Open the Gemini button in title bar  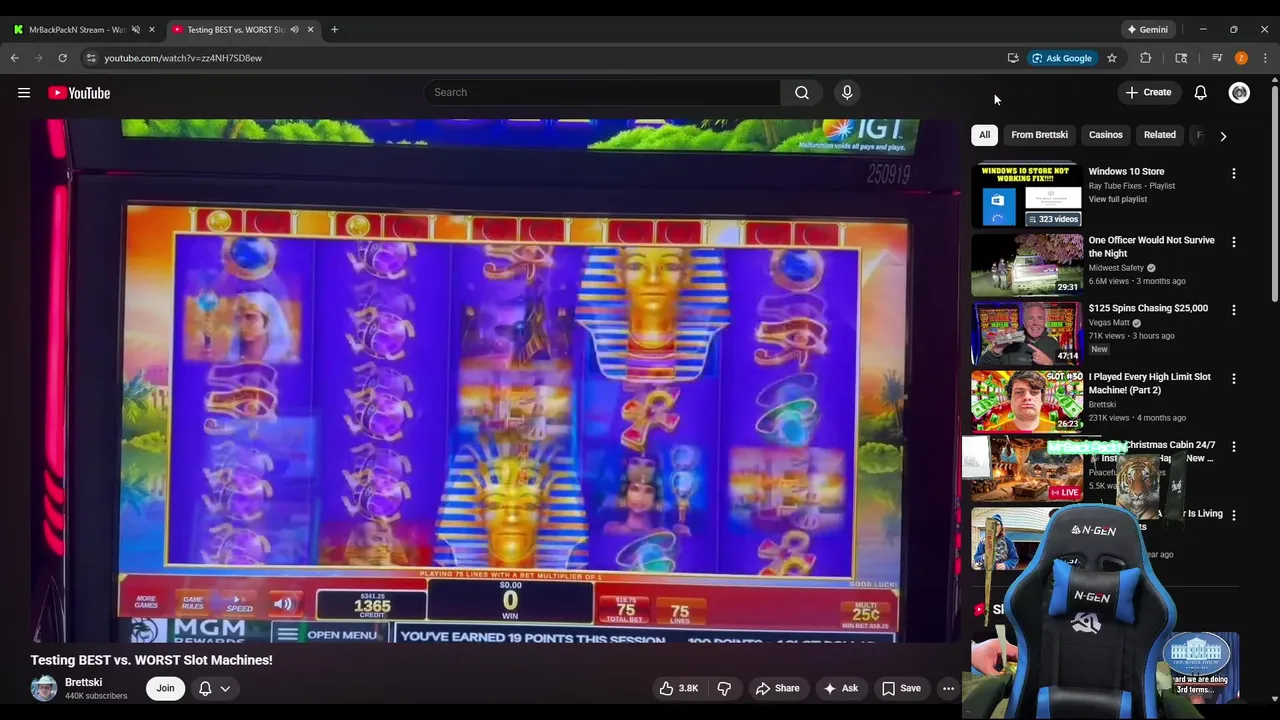pyautogui.click(x=1146, y=30)
